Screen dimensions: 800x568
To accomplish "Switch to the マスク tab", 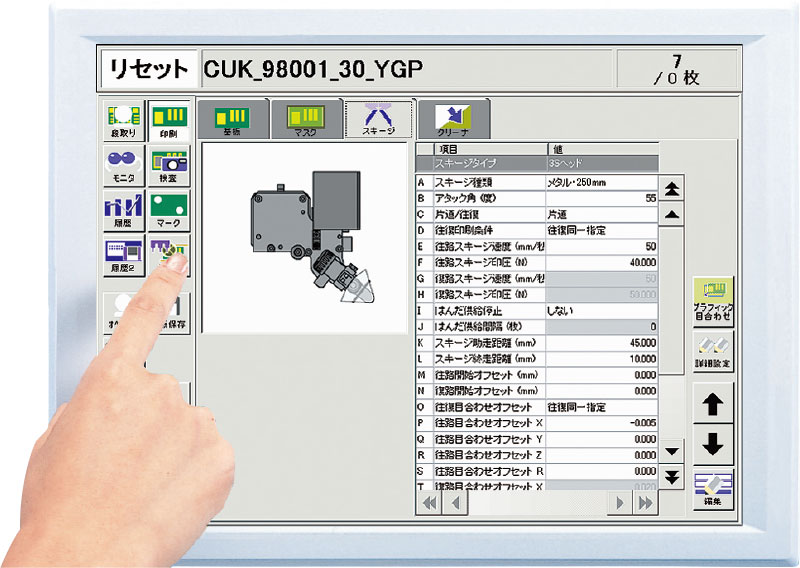I will (x=304, y=120).
